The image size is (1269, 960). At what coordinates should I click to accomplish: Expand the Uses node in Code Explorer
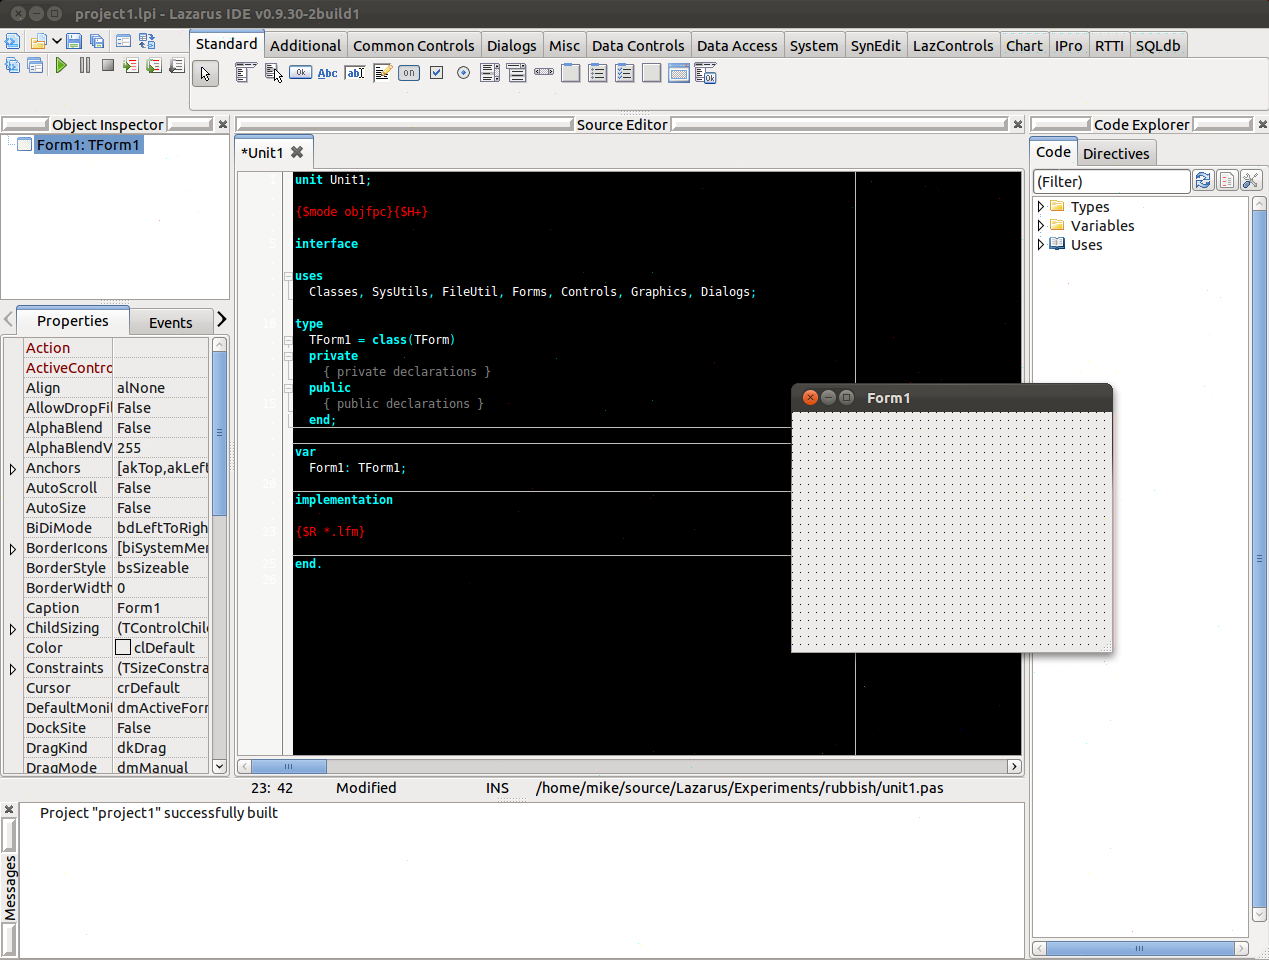click(1040, 244)
